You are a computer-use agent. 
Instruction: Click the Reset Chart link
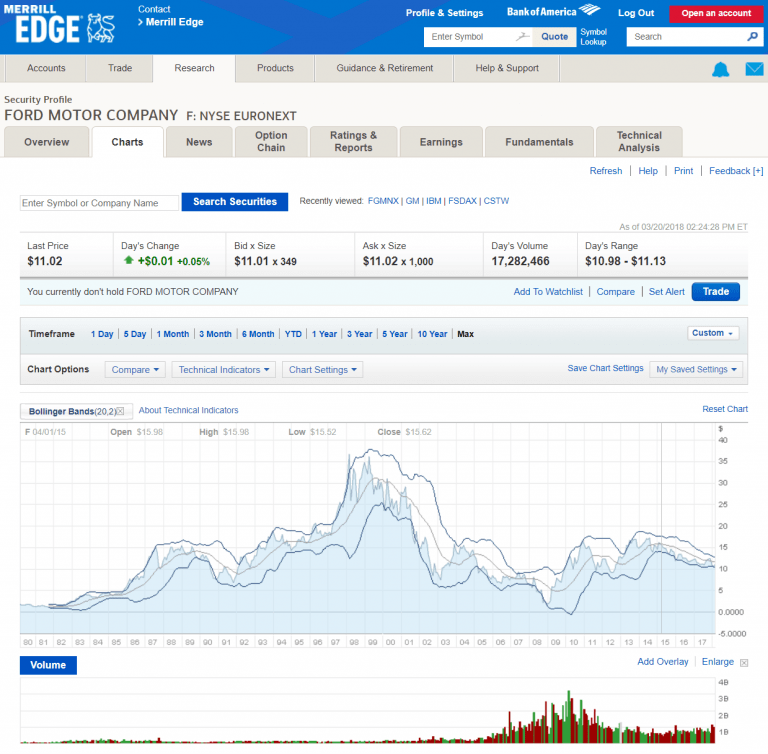point(725,409)
